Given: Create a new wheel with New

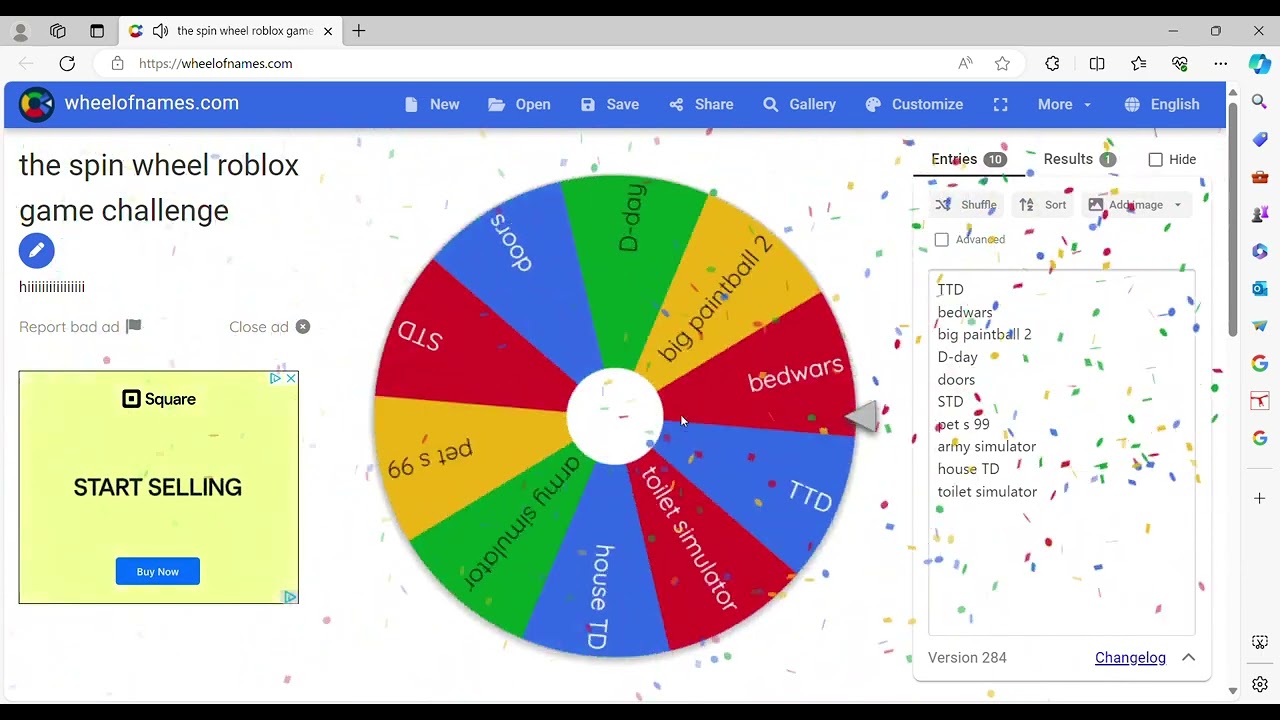Looking at the screenshot, I should click(432, 104).
